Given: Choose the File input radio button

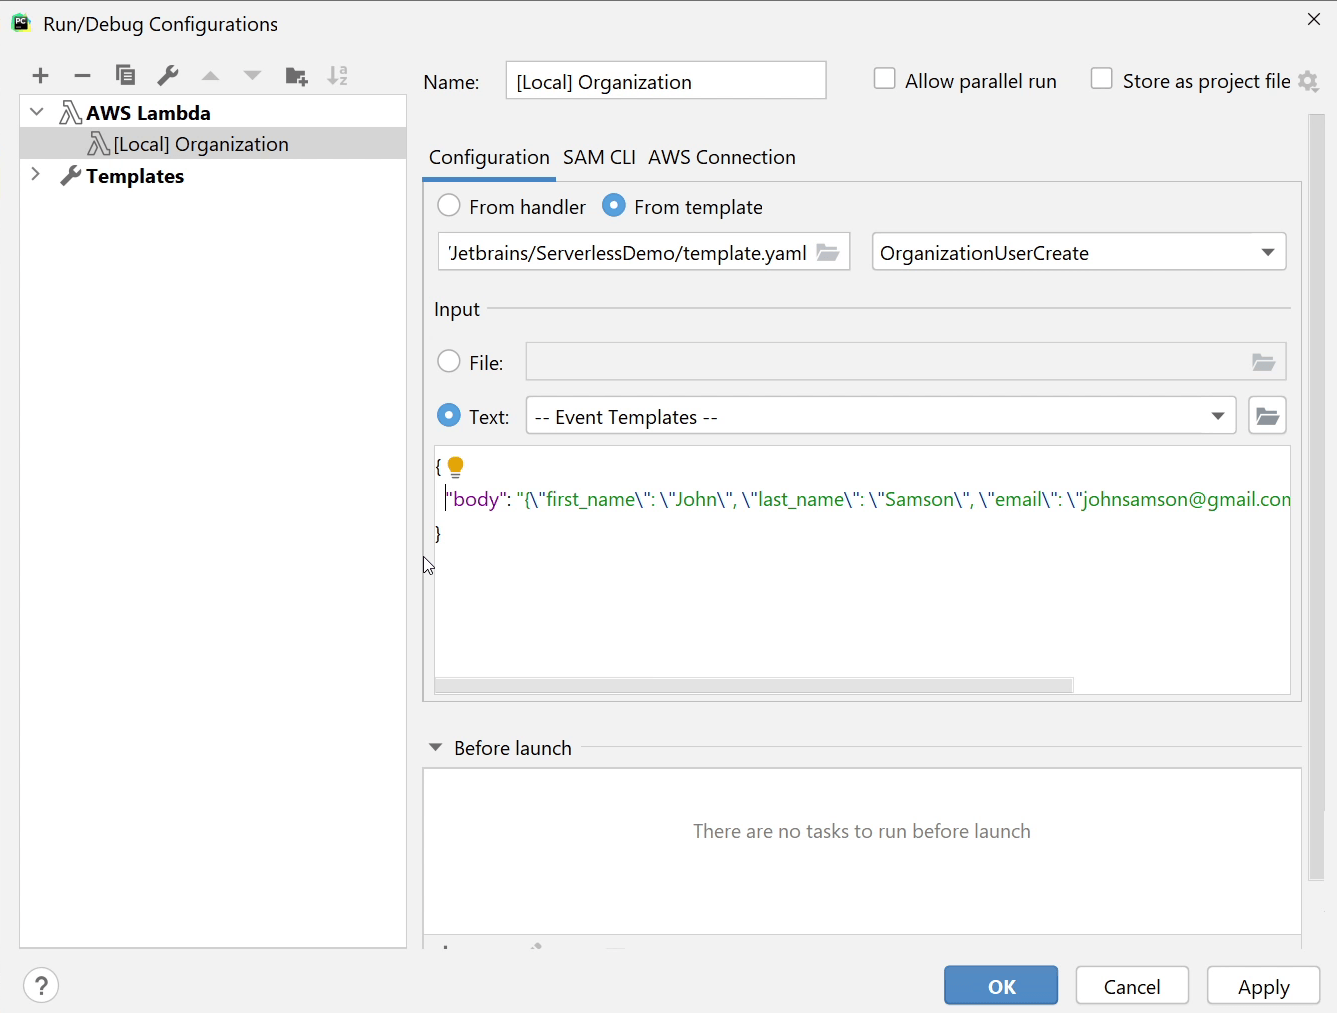Looking at the screenshot, I should [449, 362].
